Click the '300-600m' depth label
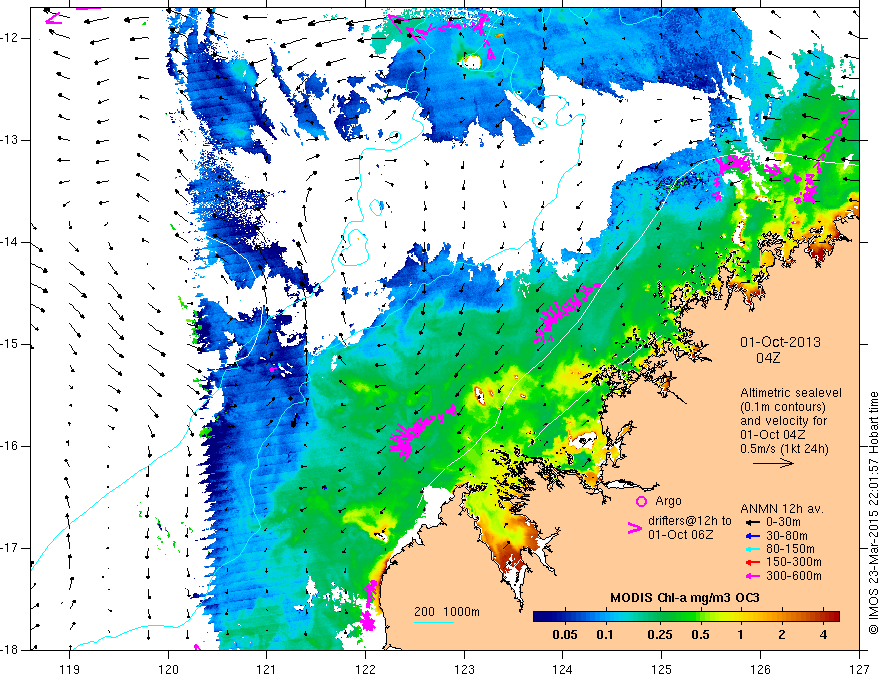Image resolution: width=880 pixels, height=680 pixels. tap(794, 576)
